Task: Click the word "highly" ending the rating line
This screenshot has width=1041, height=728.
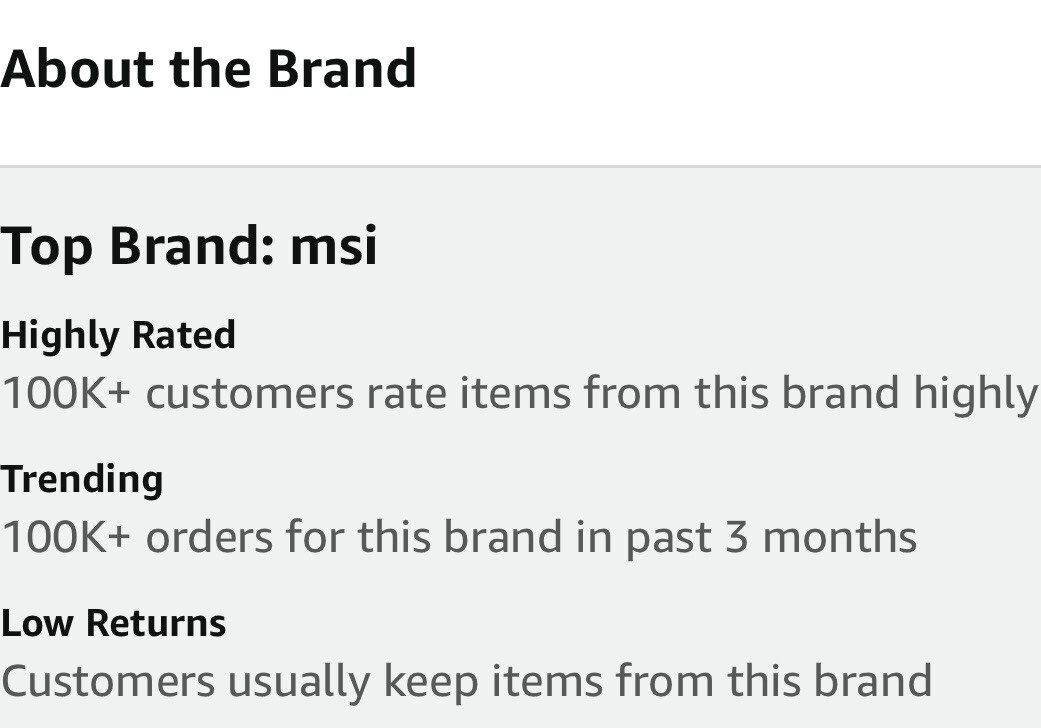Action: click(x=976, y=395)
